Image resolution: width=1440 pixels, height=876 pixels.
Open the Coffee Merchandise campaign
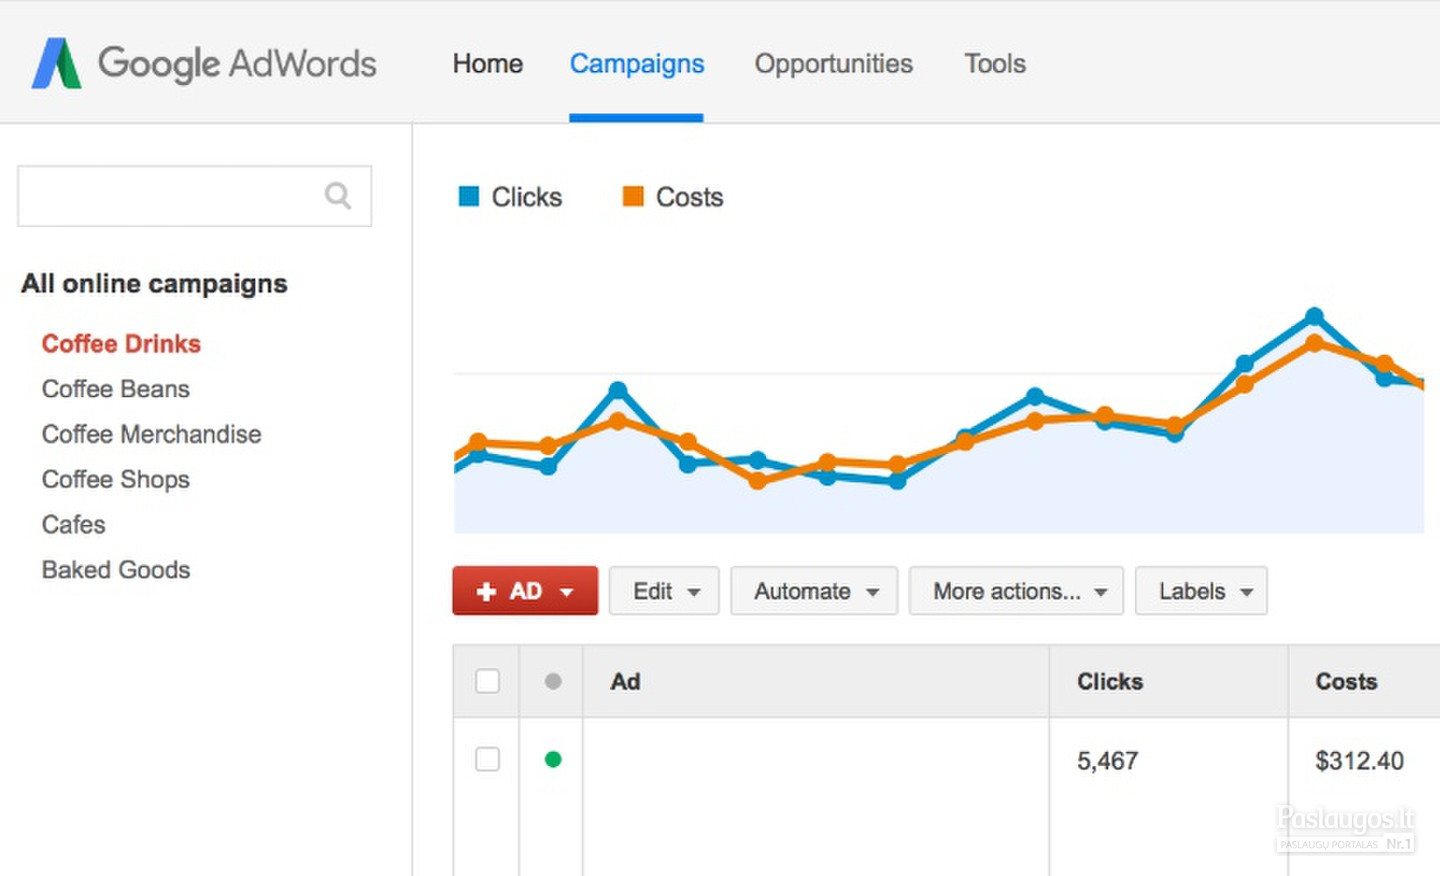pyautogui.click(x=152, y=434)
